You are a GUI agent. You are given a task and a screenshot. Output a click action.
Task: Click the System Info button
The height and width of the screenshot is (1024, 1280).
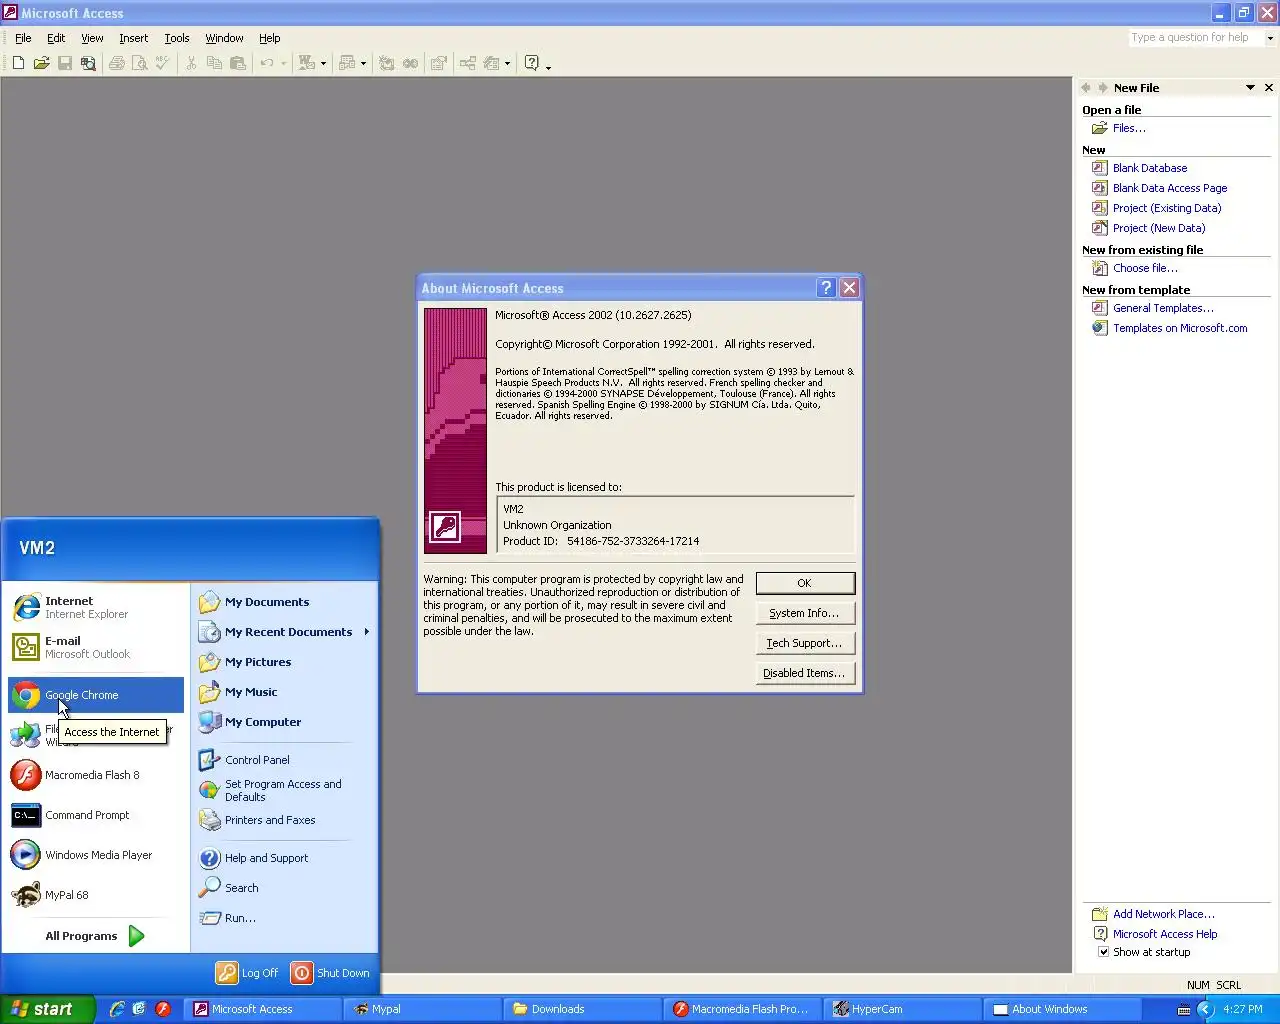coord(805,613)
